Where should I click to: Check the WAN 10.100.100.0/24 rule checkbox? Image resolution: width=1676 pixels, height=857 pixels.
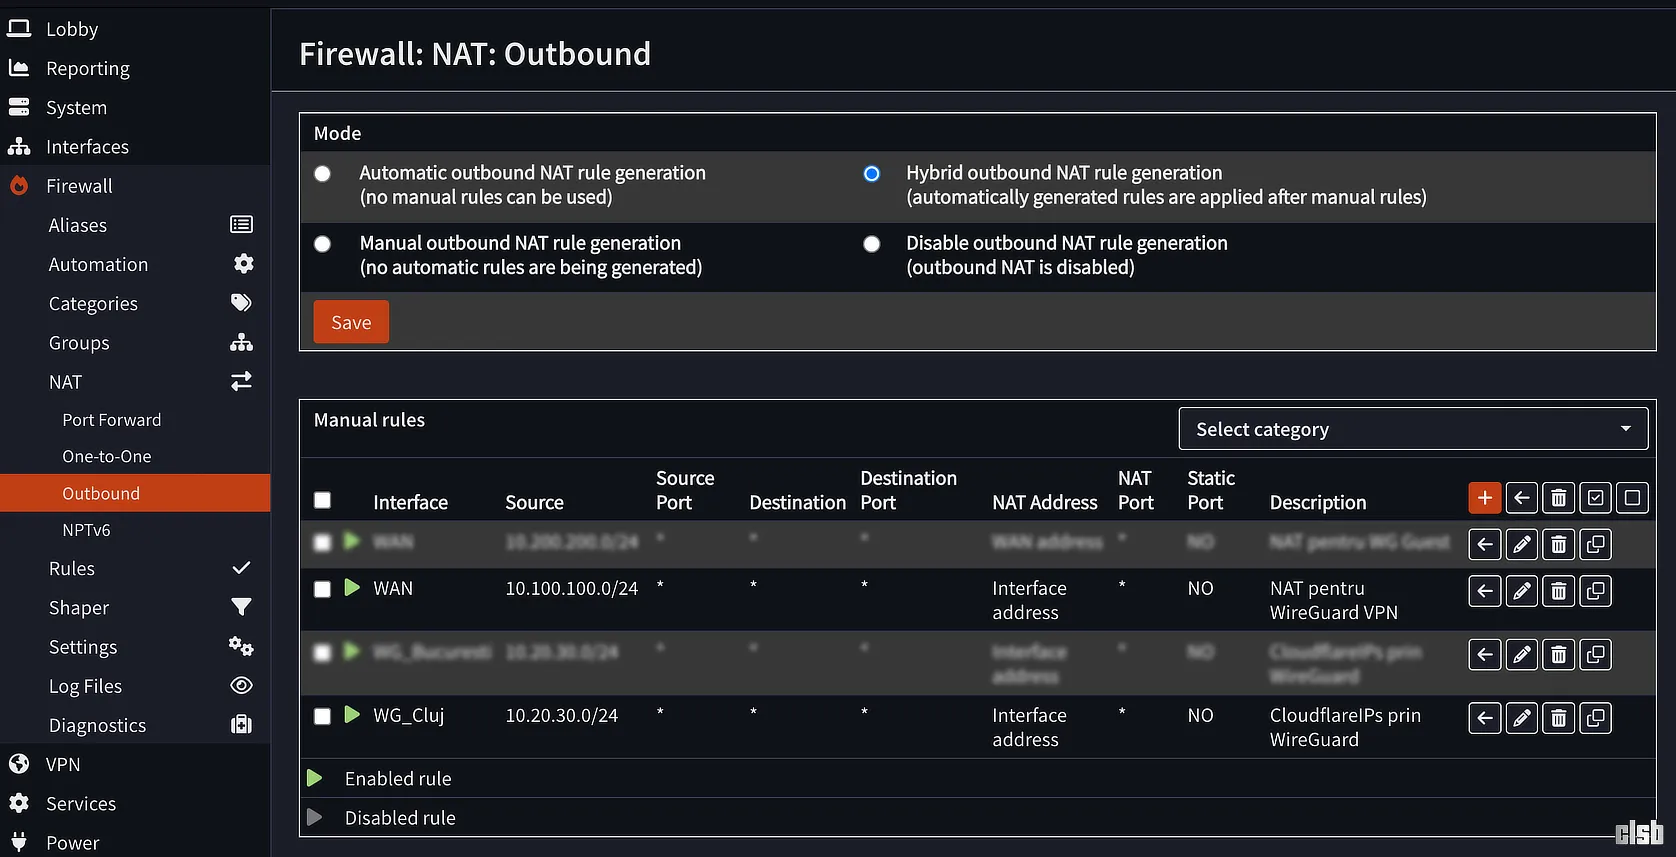[322, 589]
